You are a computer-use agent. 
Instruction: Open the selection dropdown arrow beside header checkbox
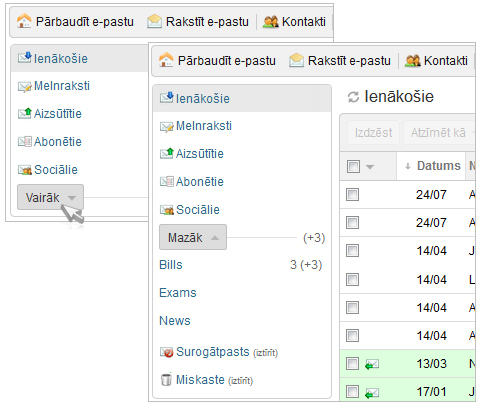point(370,167)
